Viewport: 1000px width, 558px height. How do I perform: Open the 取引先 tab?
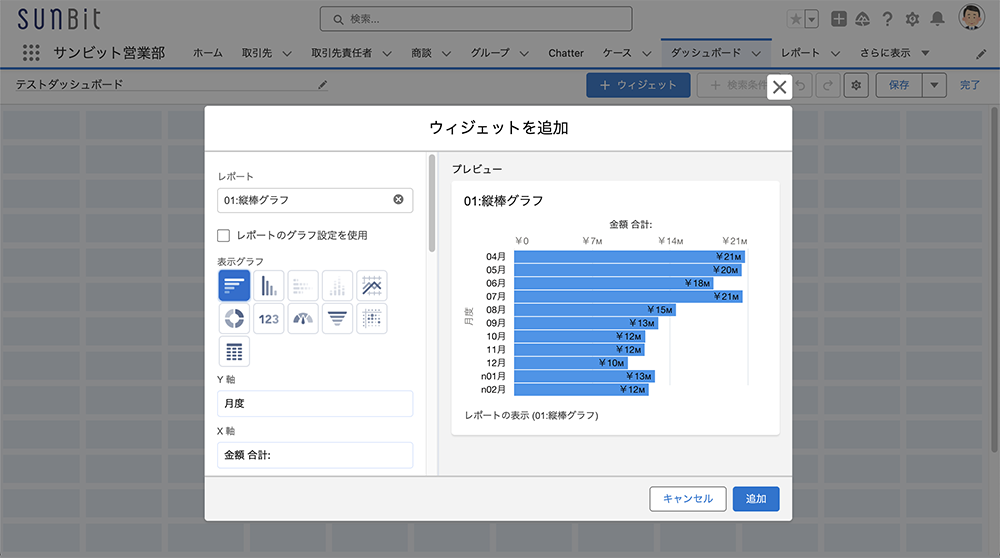tap(257, 53)
